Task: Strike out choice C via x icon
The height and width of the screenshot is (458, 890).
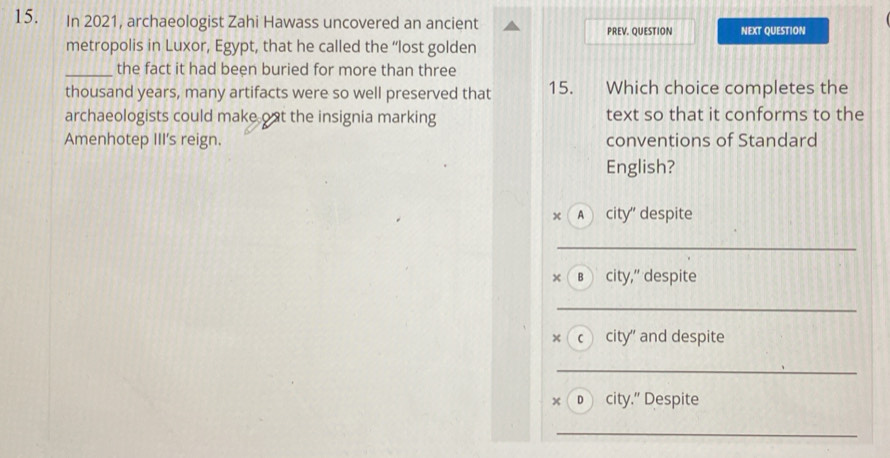Action: pyautogui.click(x=558, y=338)
